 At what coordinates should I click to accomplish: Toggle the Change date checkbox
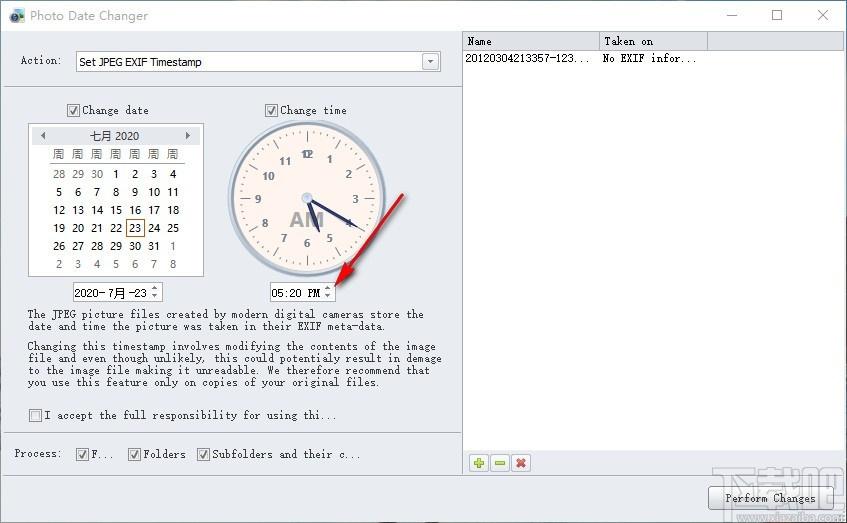pos(73,110)
